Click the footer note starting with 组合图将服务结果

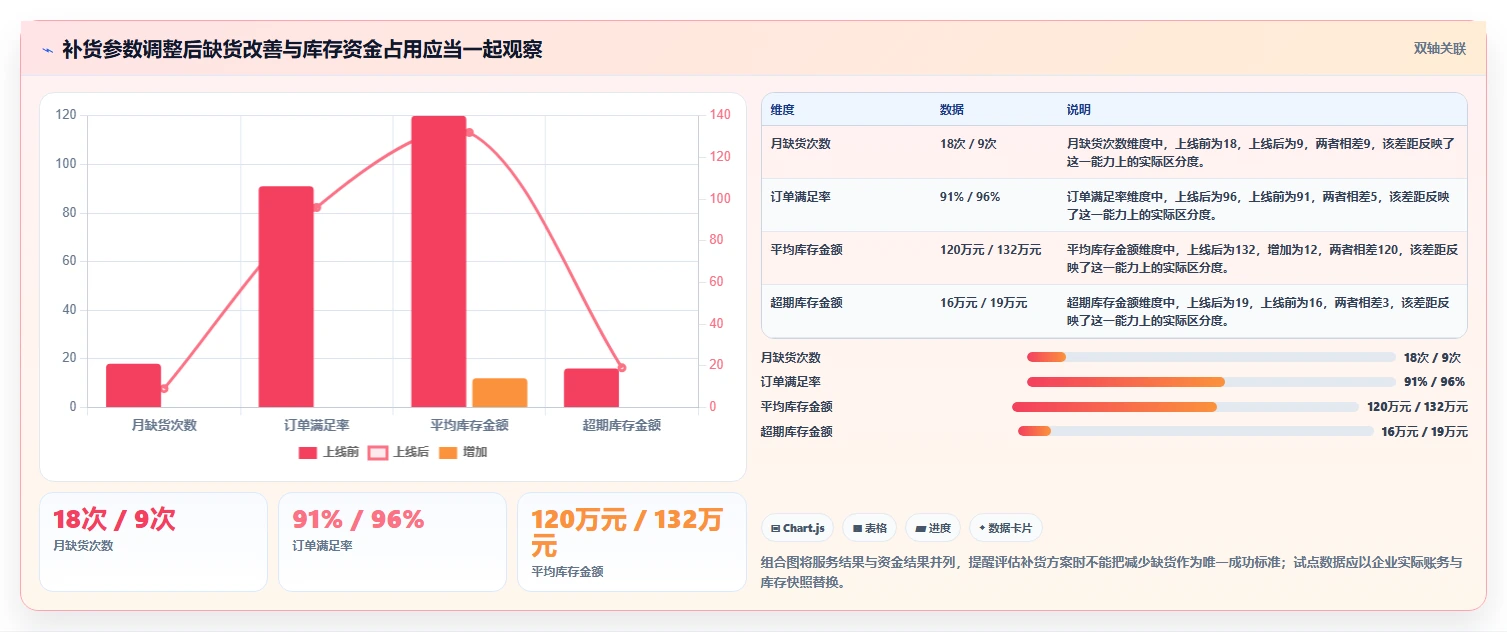click(1112, 571)
